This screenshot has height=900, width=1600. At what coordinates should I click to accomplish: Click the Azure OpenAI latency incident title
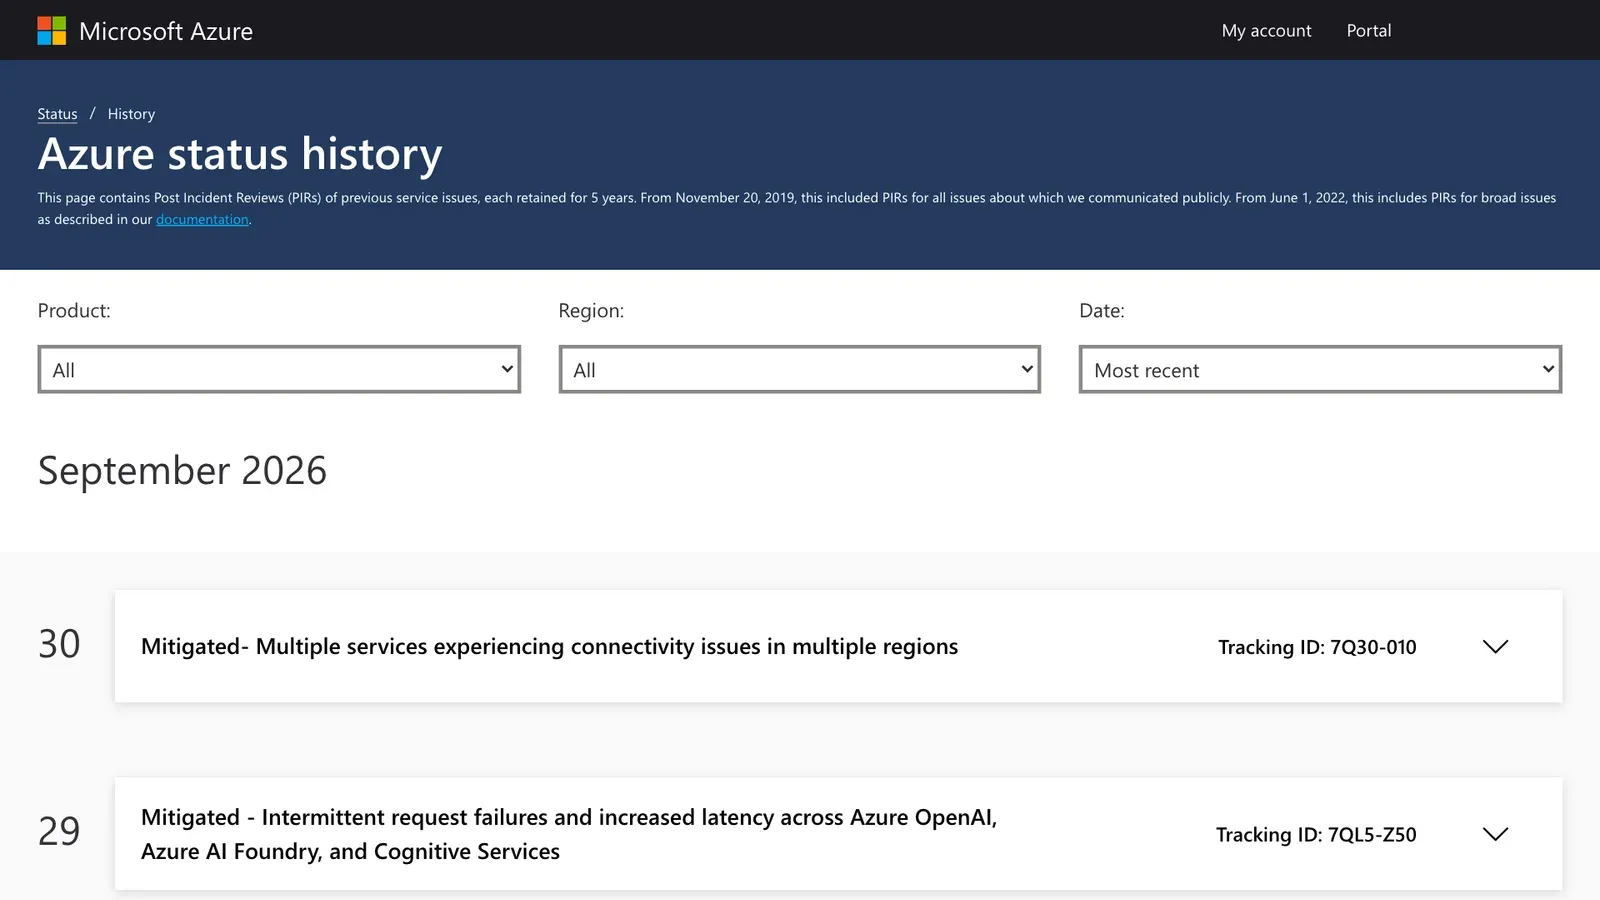pyautogui.click(x=569, y=834)
